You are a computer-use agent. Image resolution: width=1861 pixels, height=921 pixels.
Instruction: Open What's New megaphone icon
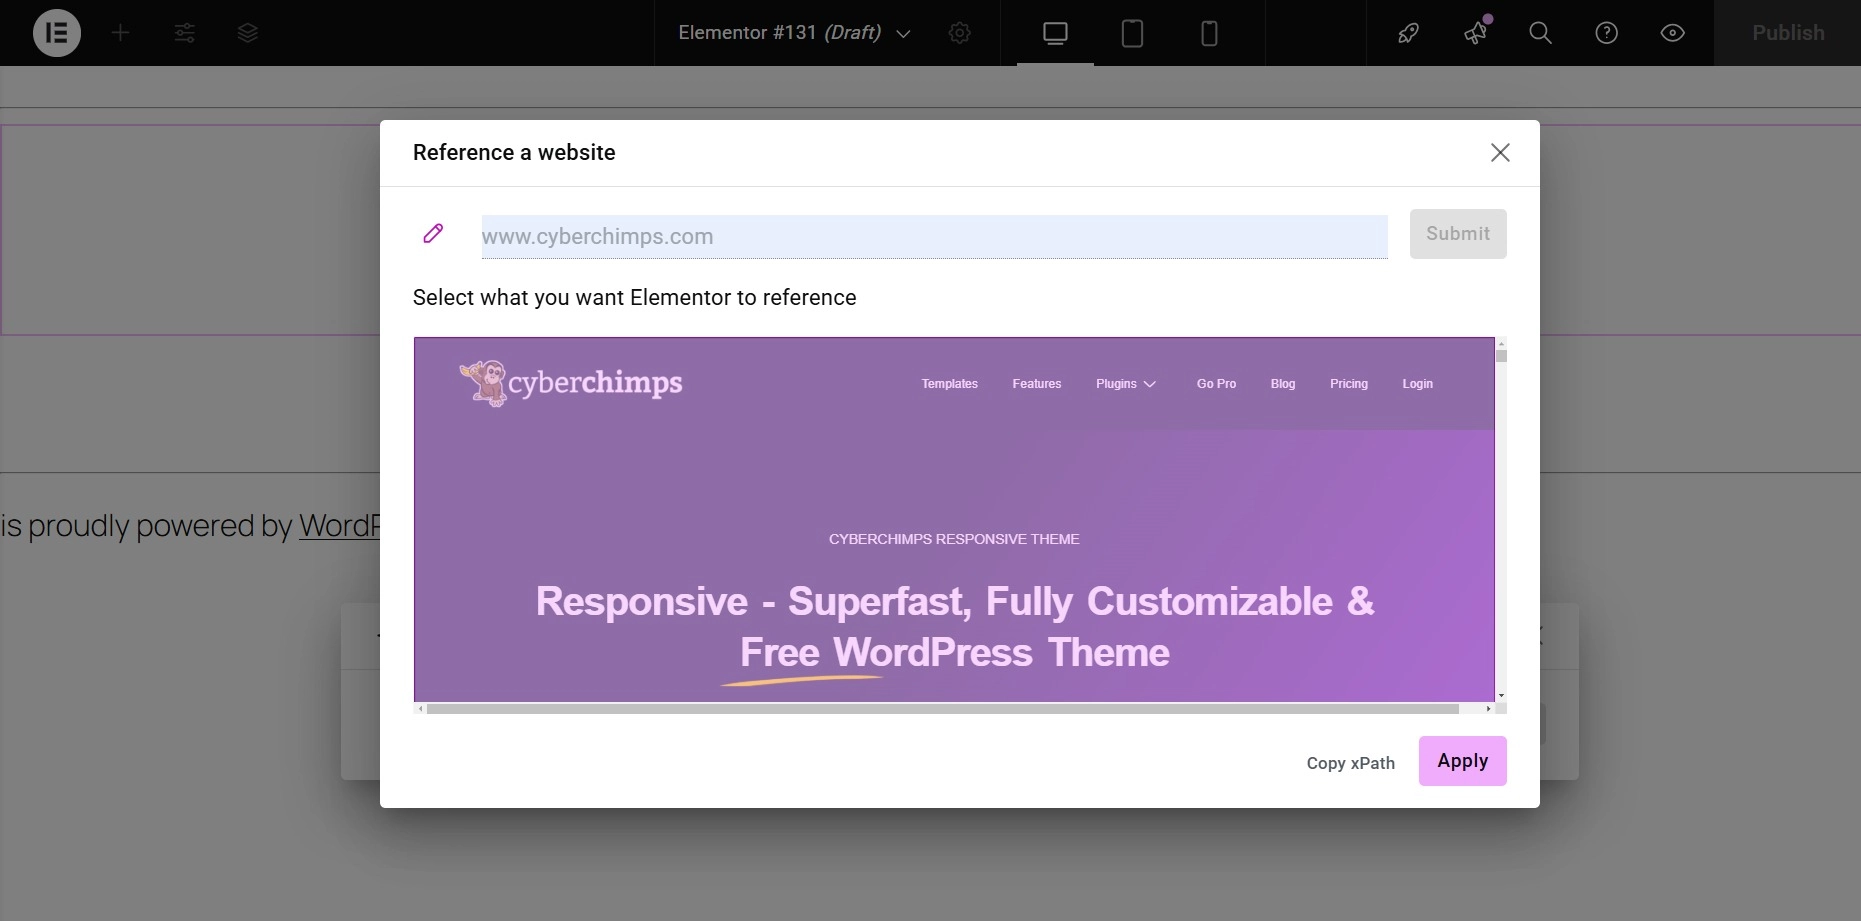tap(1476, 33)
